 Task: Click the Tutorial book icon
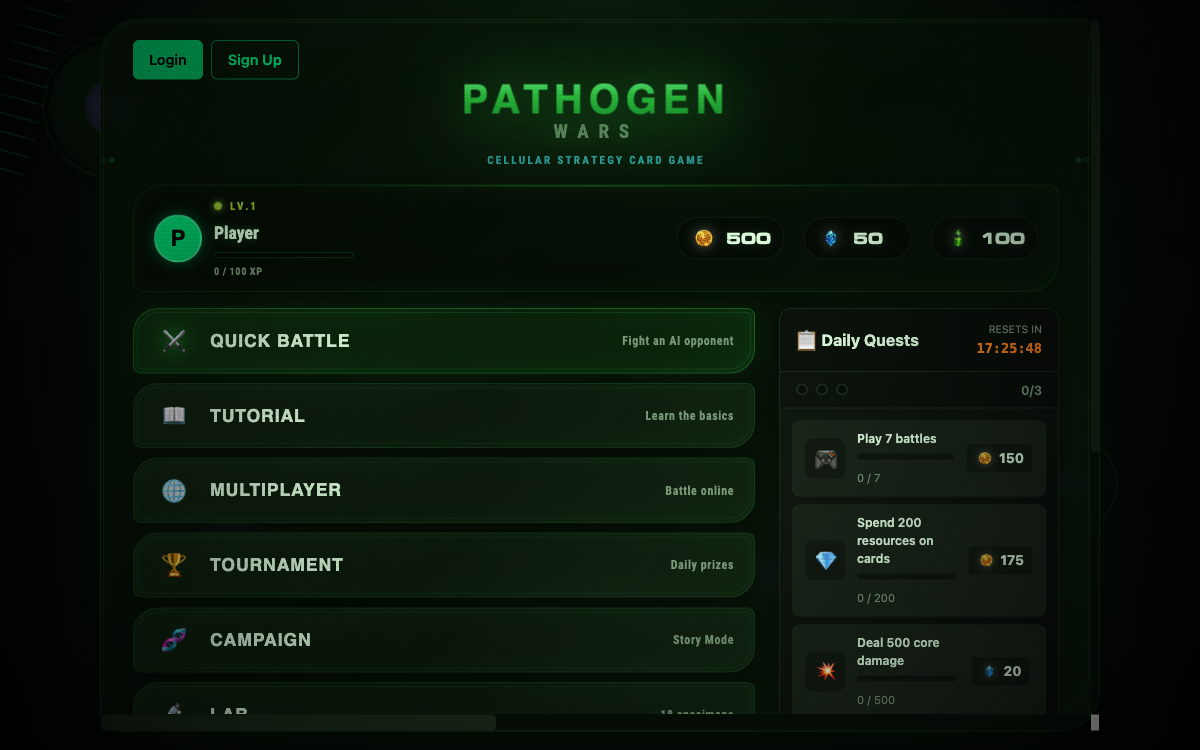tap(174, 415)
